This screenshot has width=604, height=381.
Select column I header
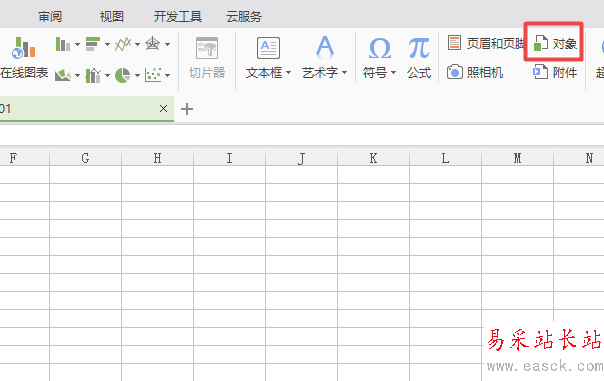(x=229, y=158)
